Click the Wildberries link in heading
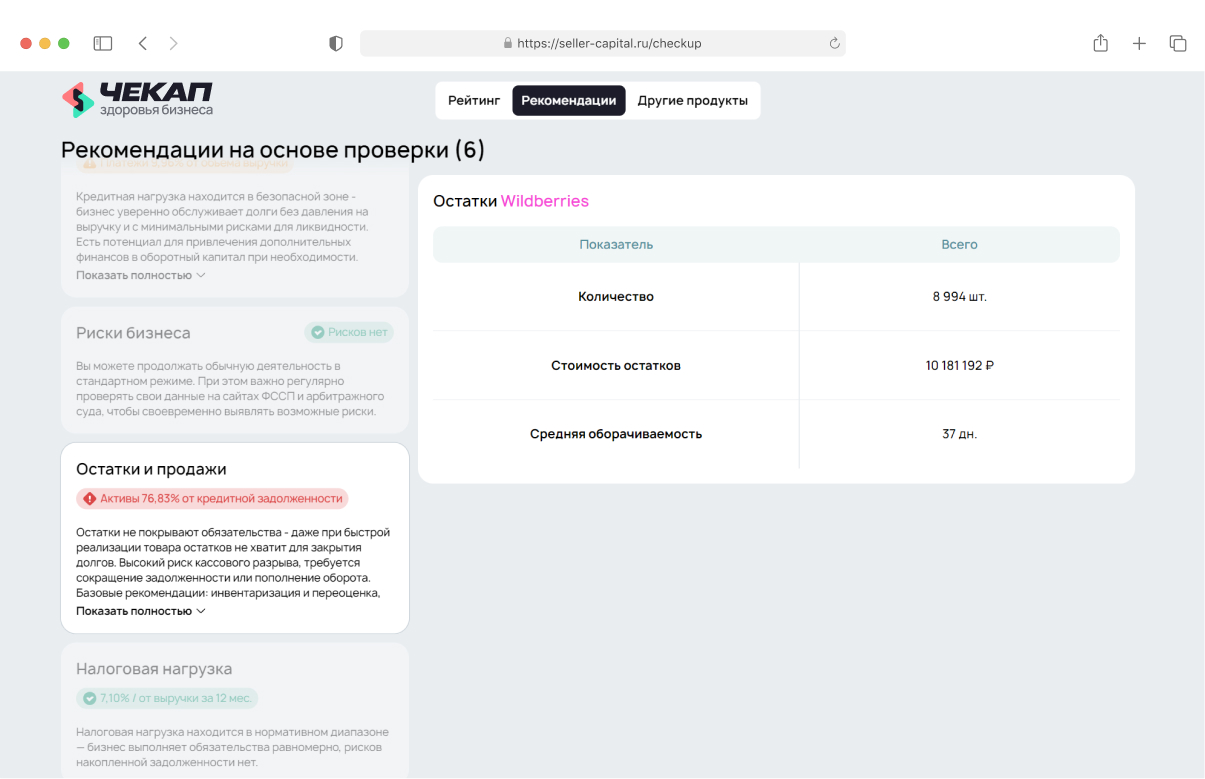The width and height of the screenshot is (1205, 779). [x=545, y=201]
